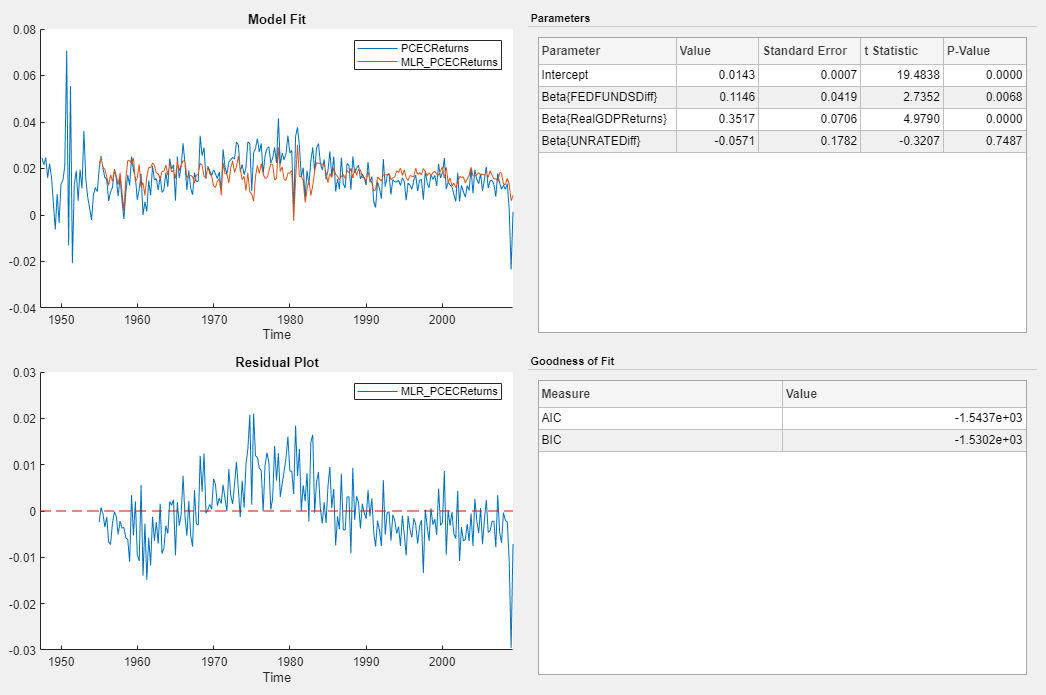
Task: Click the Measure column header
Action: 660,394
